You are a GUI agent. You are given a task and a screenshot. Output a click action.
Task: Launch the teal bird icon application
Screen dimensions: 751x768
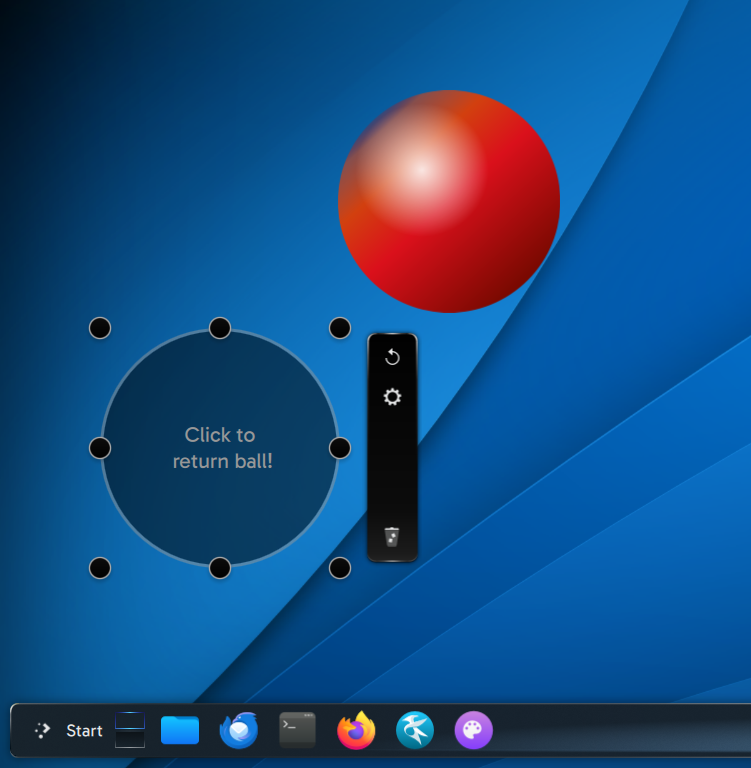415,731
